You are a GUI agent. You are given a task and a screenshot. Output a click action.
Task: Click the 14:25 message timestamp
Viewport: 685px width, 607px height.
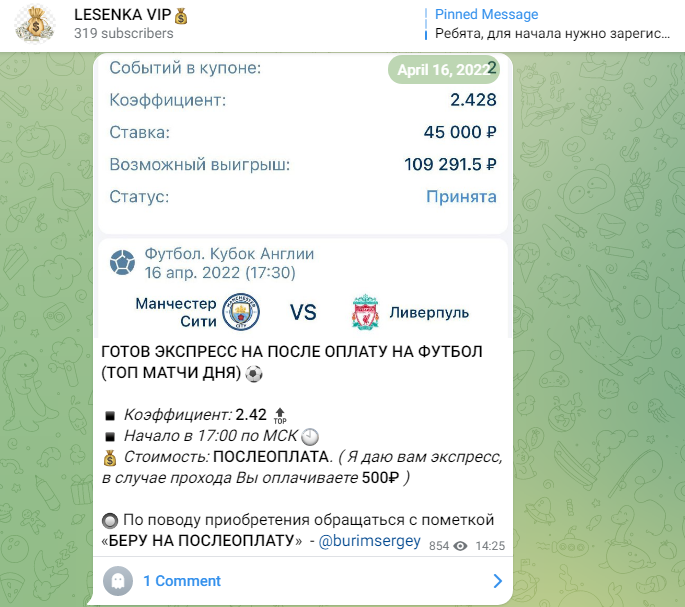click(490, 546)
